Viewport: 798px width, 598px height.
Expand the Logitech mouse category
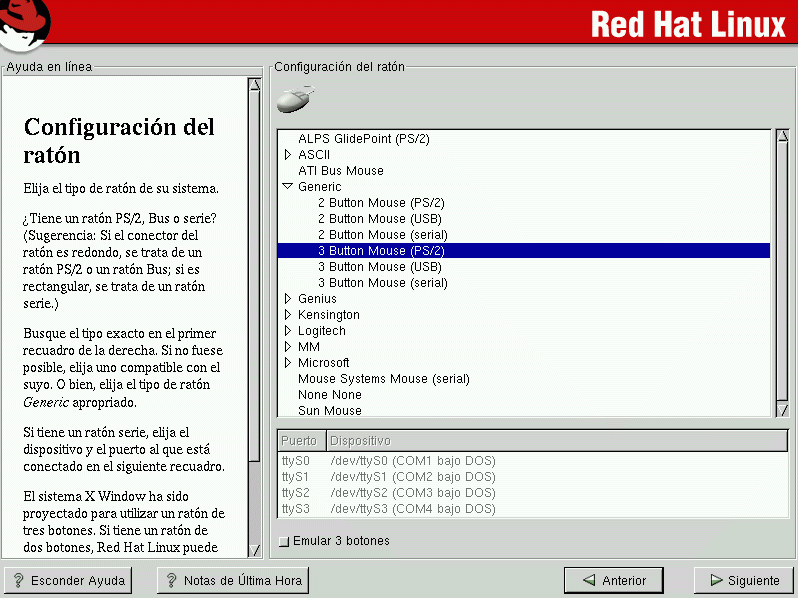point(287,331)
